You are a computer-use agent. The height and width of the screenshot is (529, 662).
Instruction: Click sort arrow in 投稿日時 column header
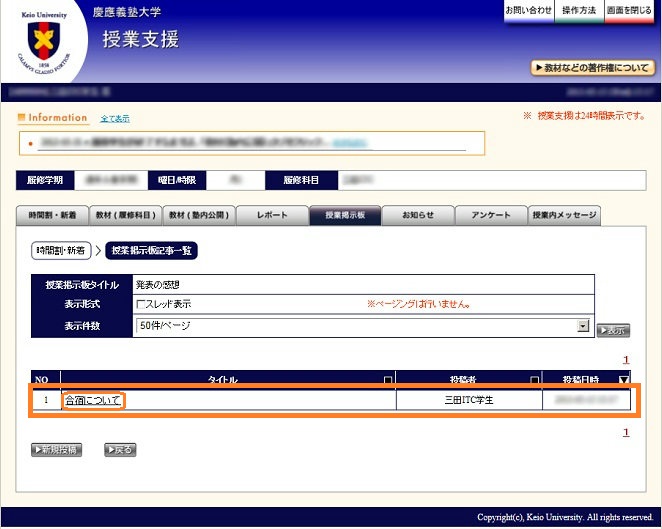click(x=625, y=380)
